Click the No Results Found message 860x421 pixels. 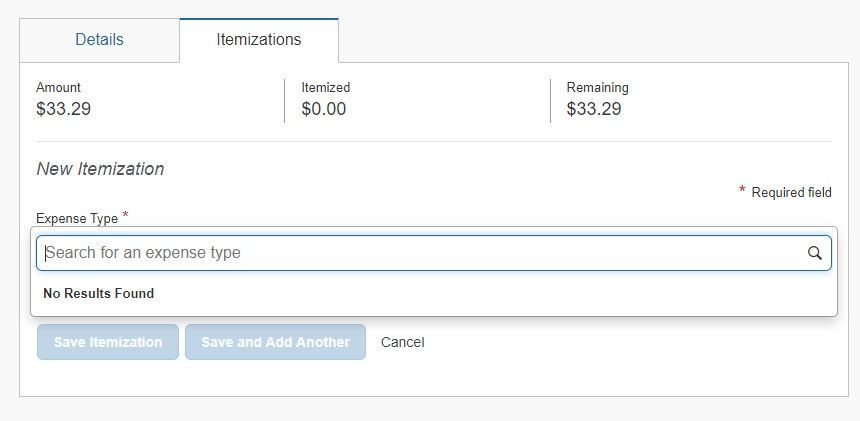tap(99, 293)
